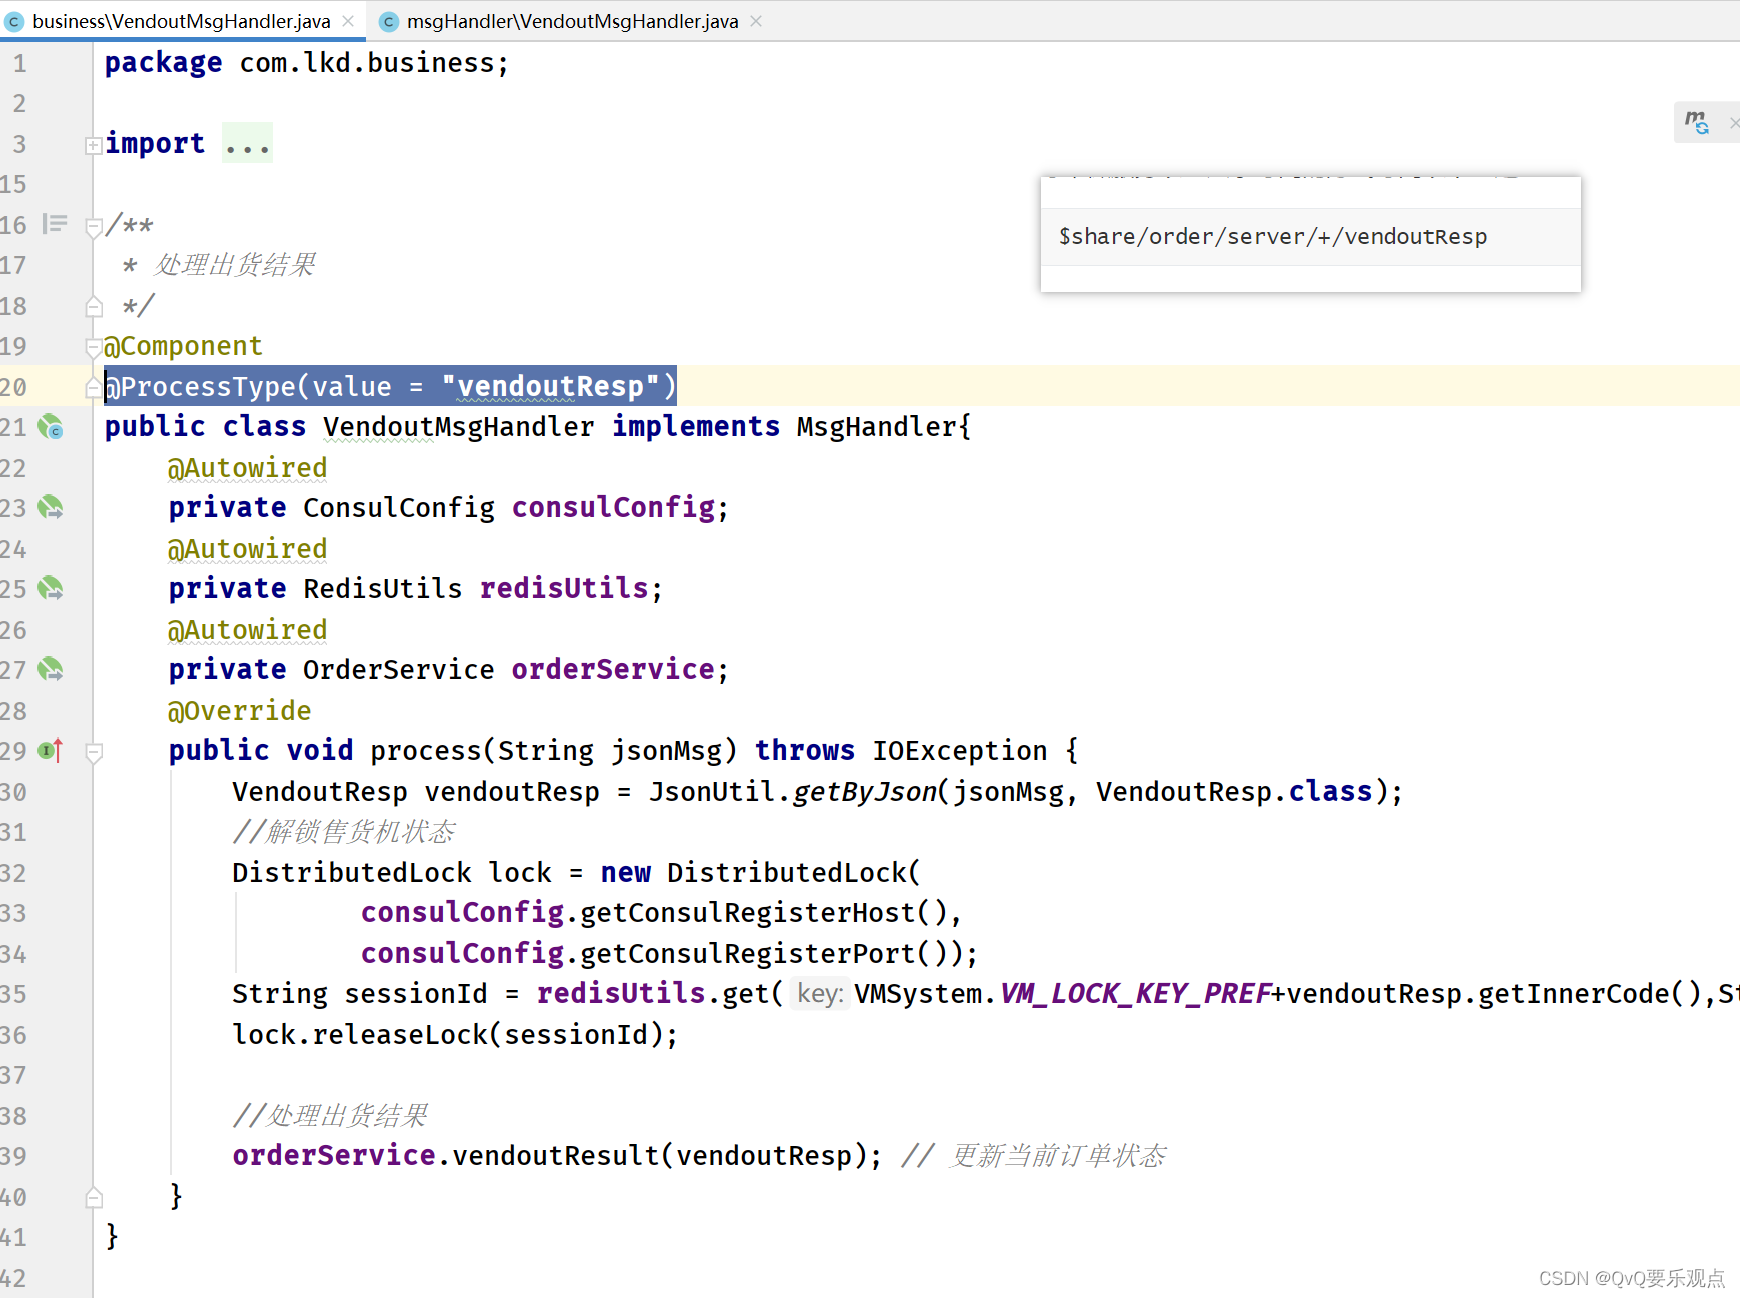This screenshot has height=1298, width=1740.
Task: Open autowired dependency icon for redisUtils
Action: (x=50, y=589)
